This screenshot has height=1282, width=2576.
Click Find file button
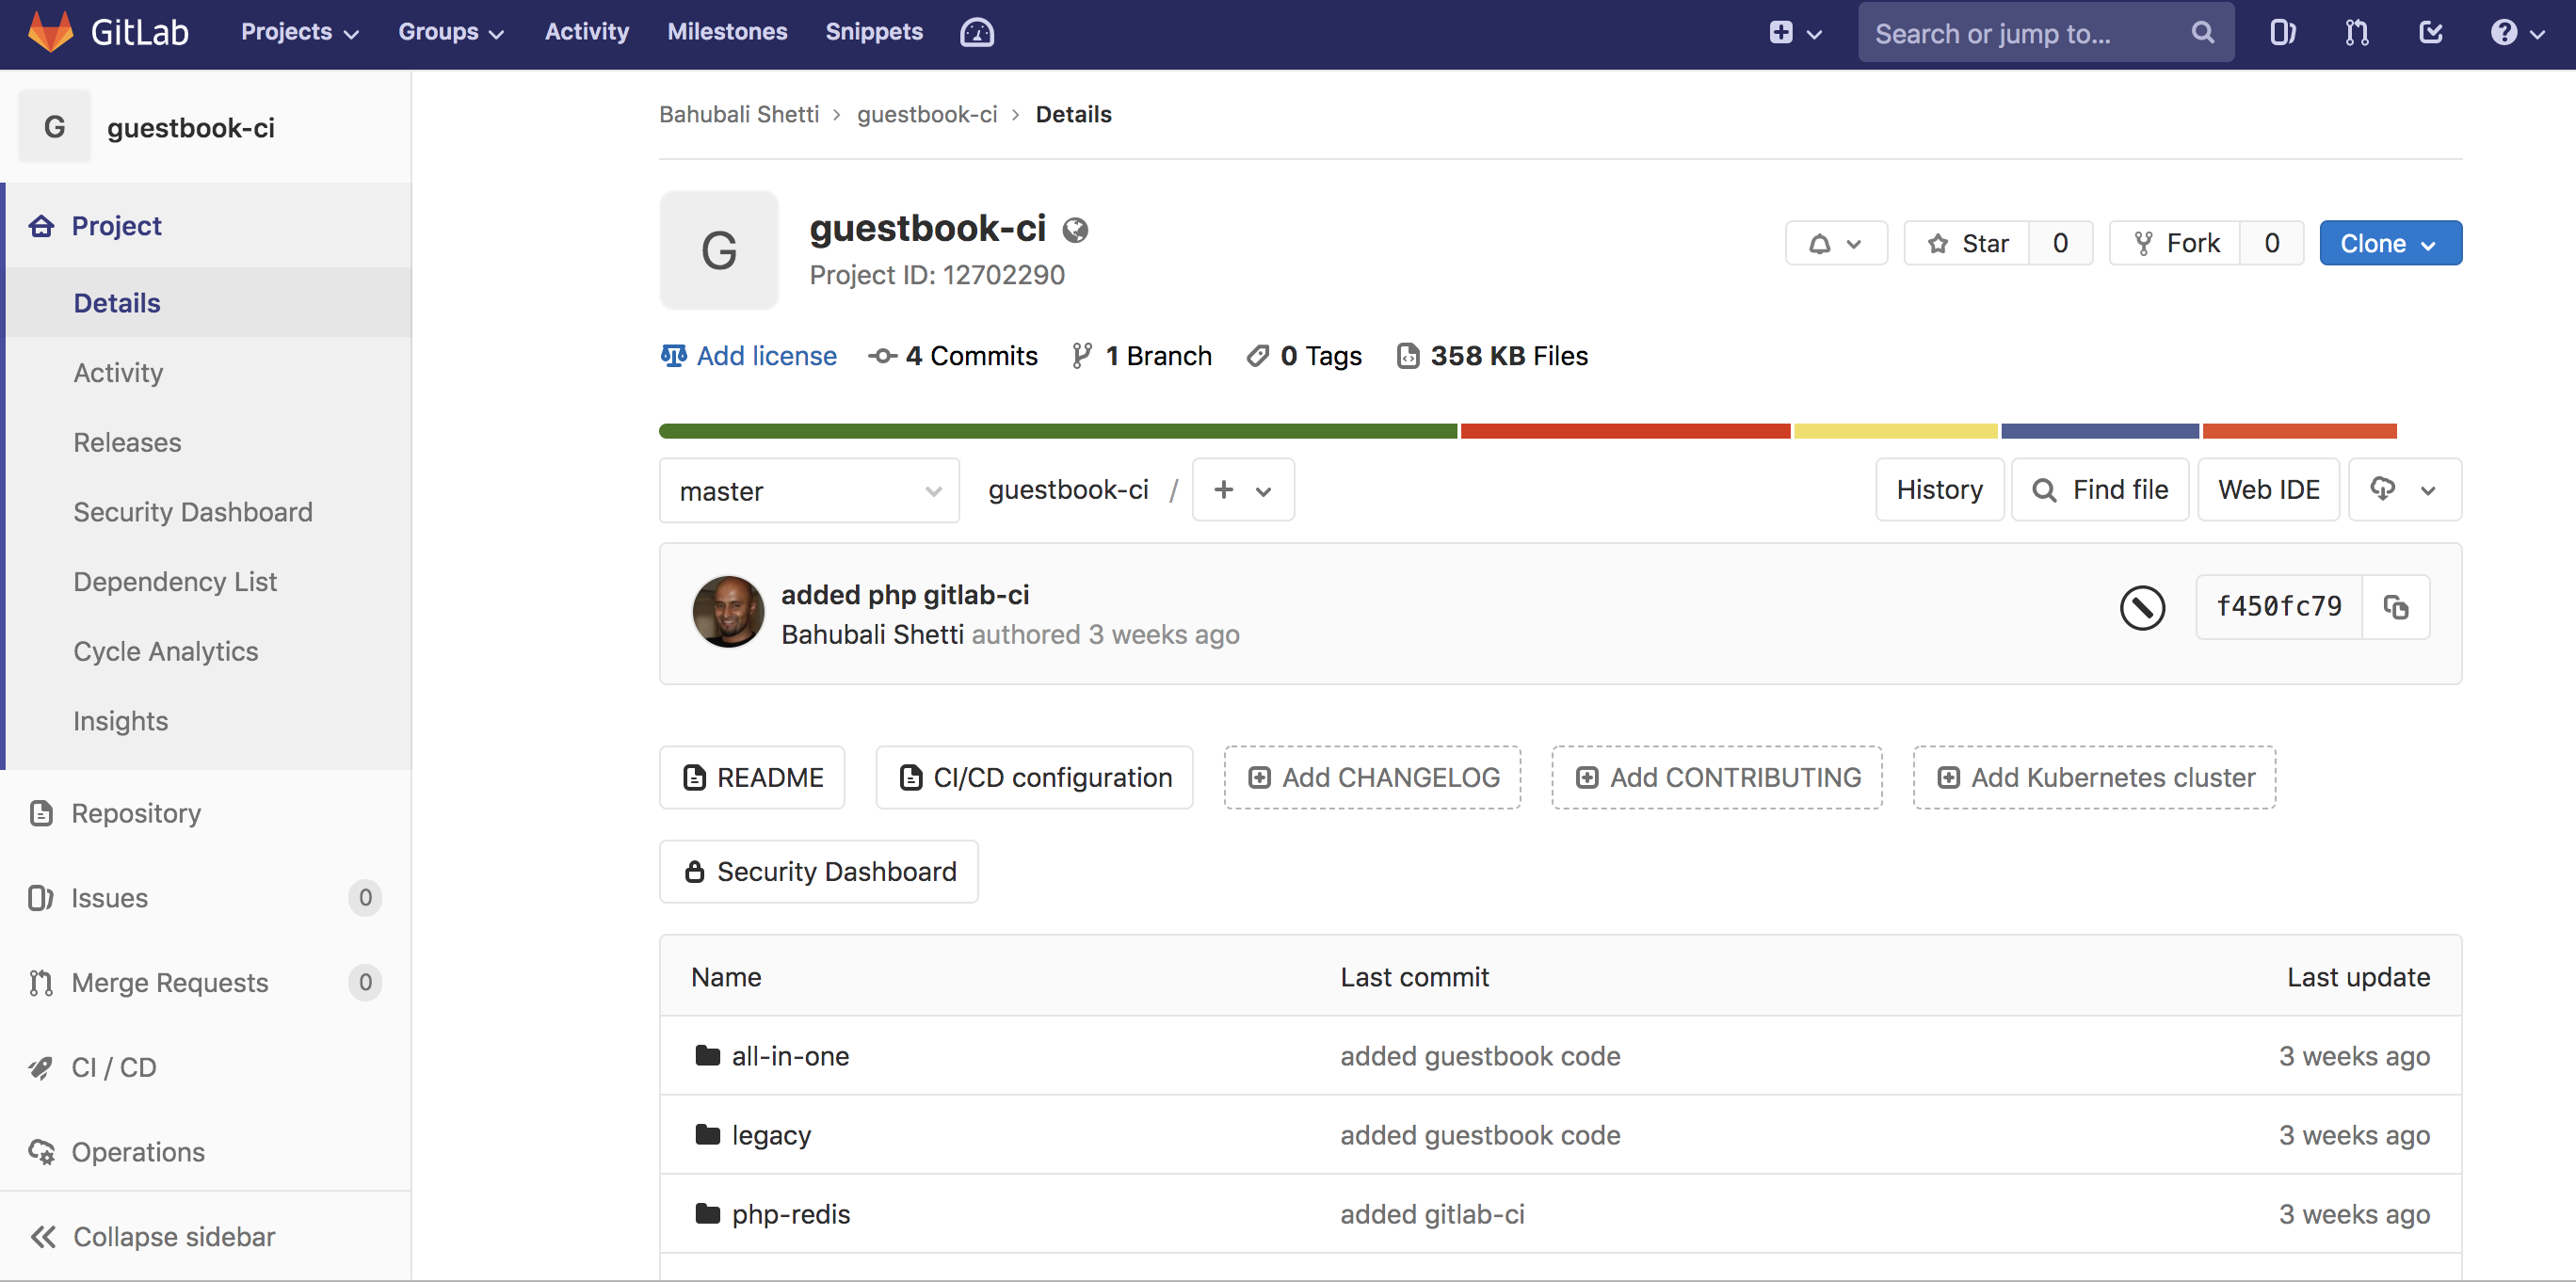(x=2099, y=490)
